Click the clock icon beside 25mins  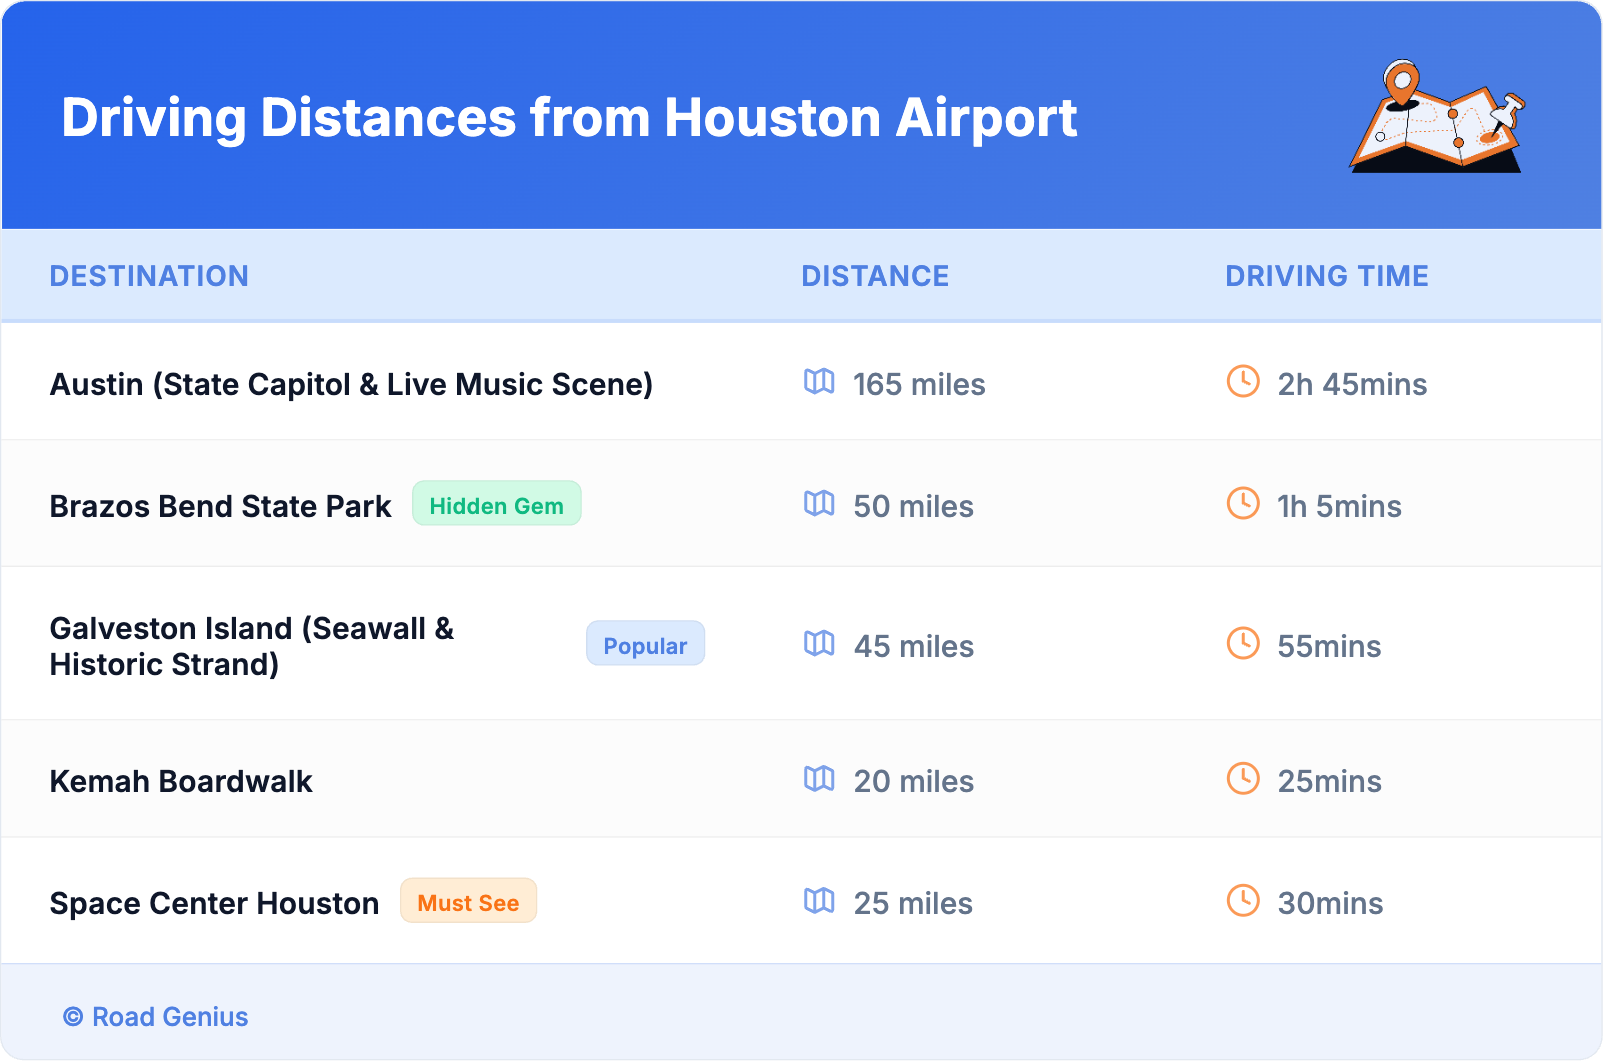click(x=1243, y=779)
